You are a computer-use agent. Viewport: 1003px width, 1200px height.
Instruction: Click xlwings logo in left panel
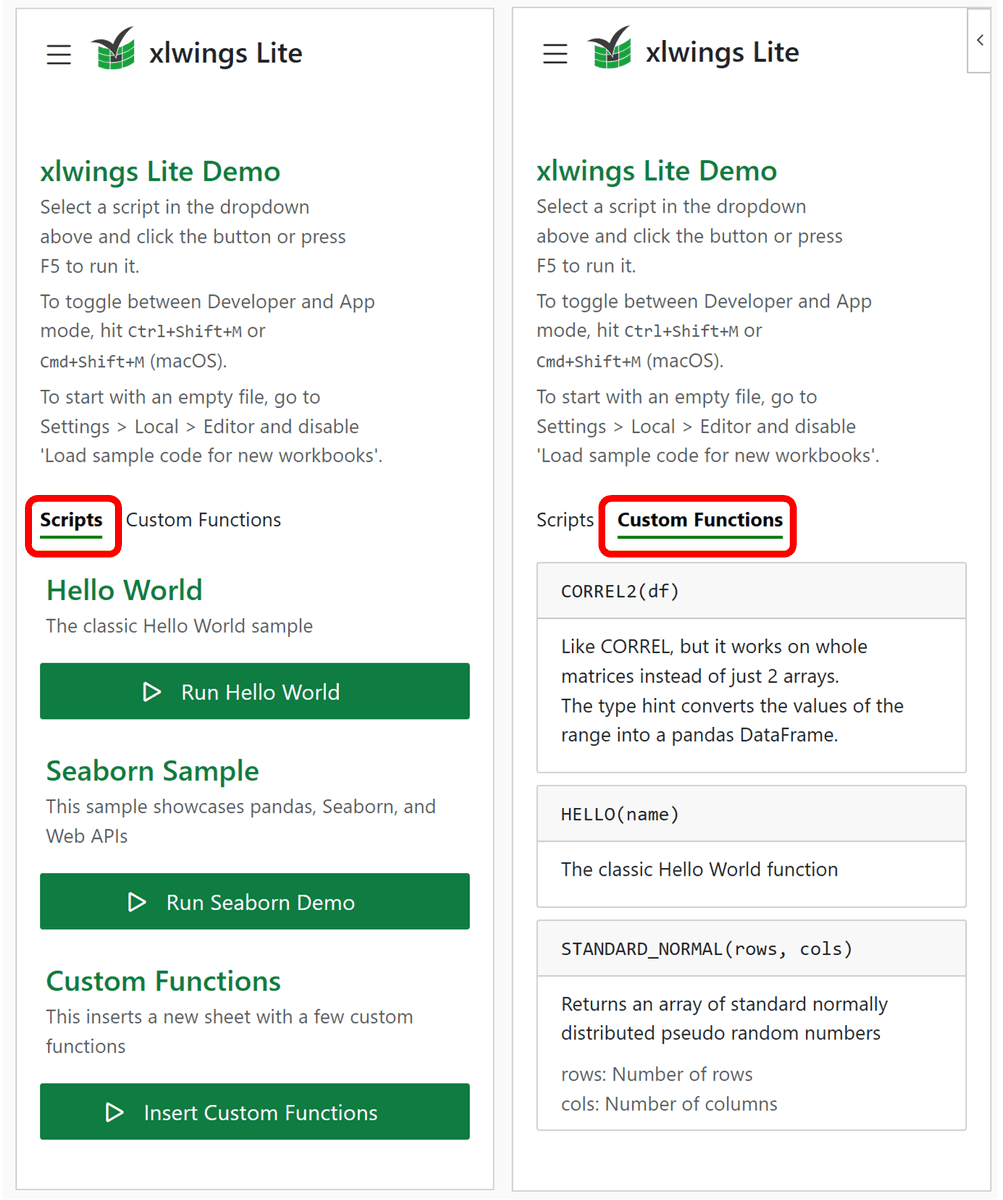click(x=113, y=48)
